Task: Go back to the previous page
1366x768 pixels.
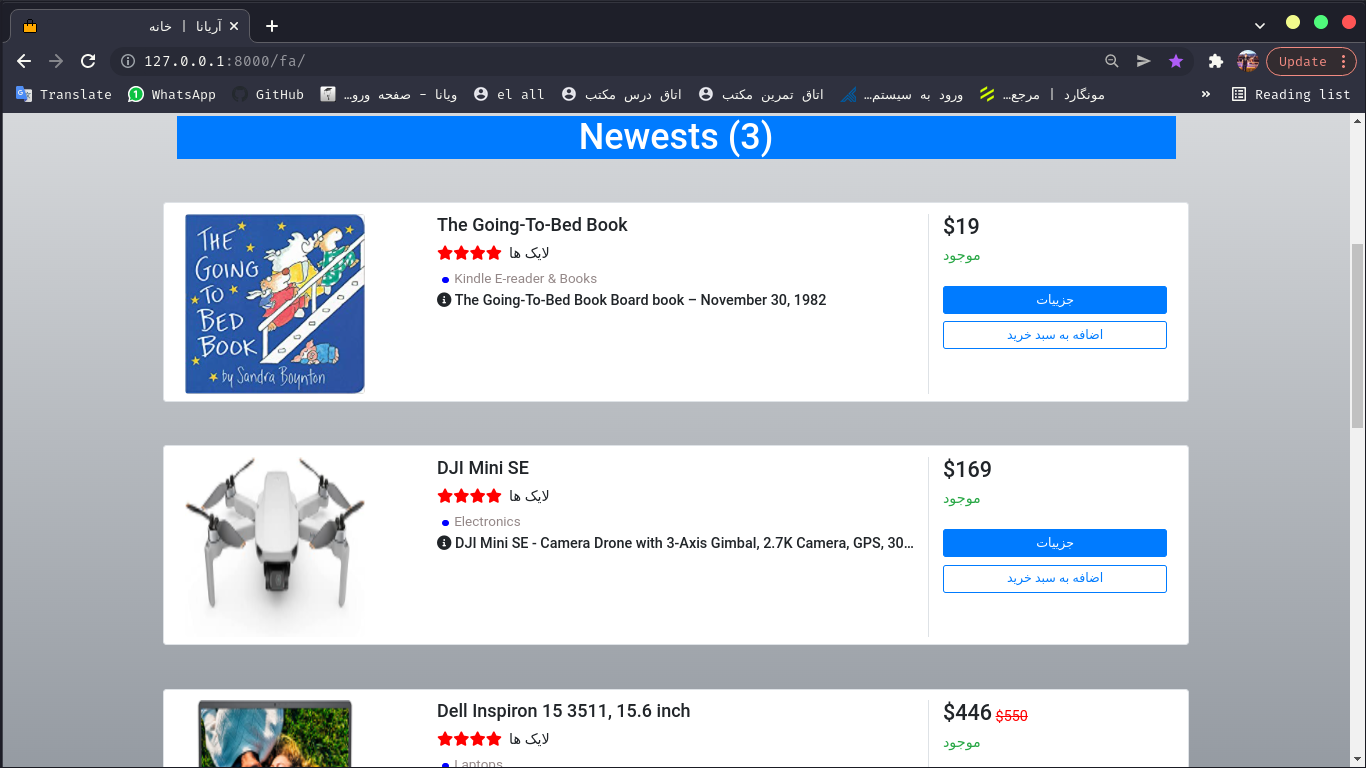Action: pos(24,61)
